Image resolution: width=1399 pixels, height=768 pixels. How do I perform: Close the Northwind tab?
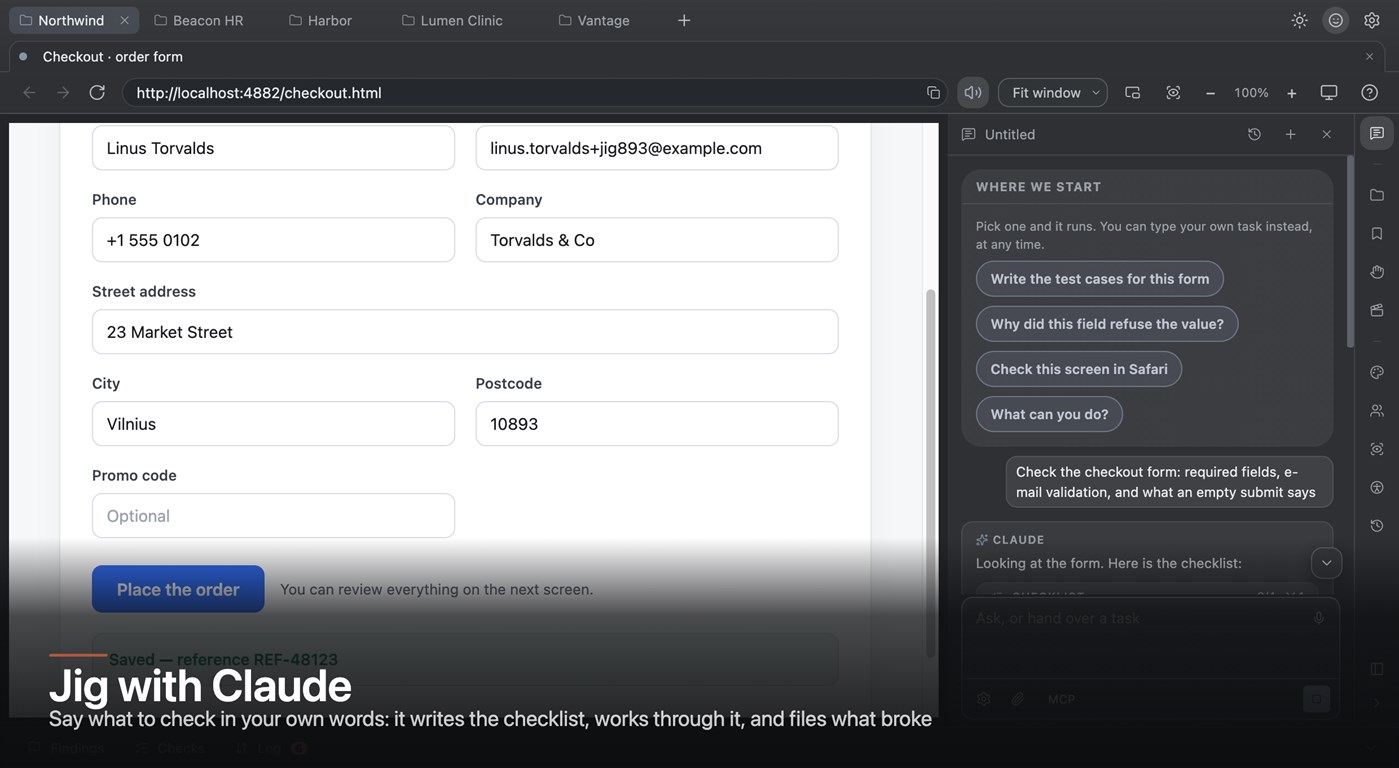[x=124, y=20]
